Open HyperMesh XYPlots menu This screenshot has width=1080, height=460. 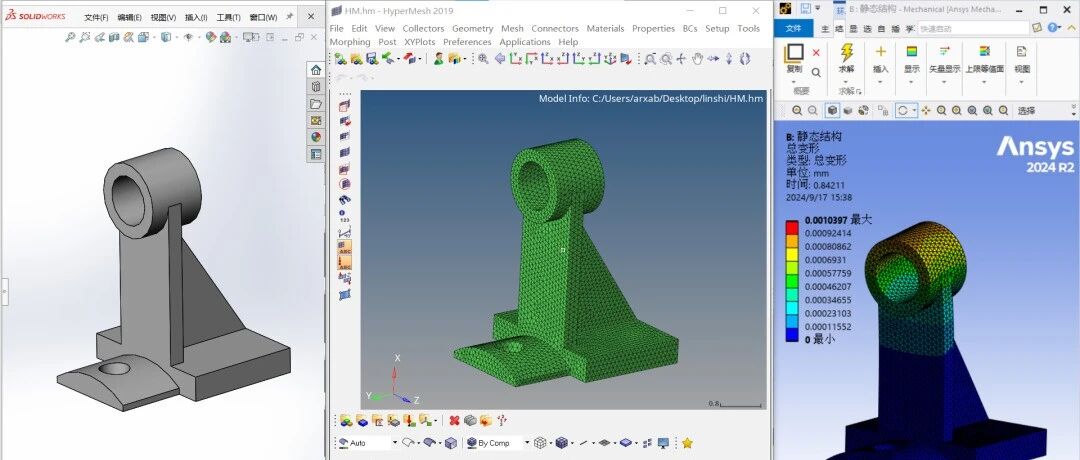(419, 42)
